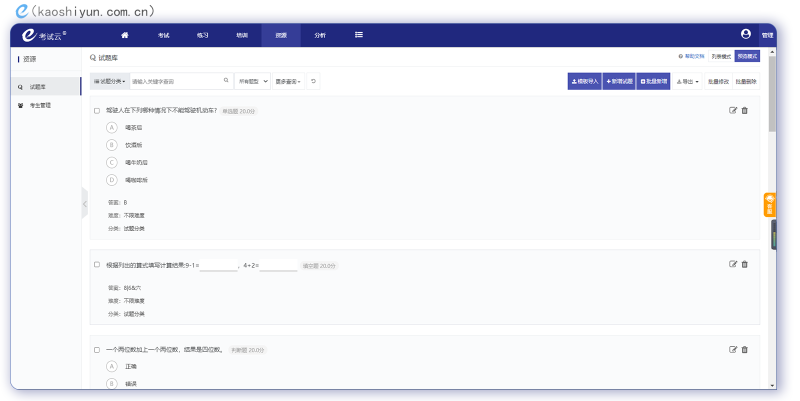This screenshot has width=800, height=401.
Task: Check the checkbox for the 驾驶机动车 question
Action: 97,110
